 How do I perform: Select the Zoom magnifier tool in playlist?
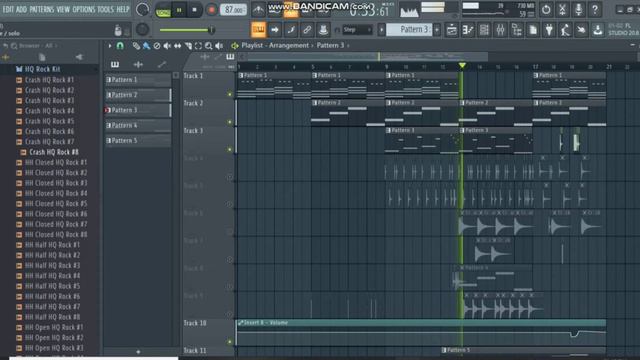coord(209,46)
